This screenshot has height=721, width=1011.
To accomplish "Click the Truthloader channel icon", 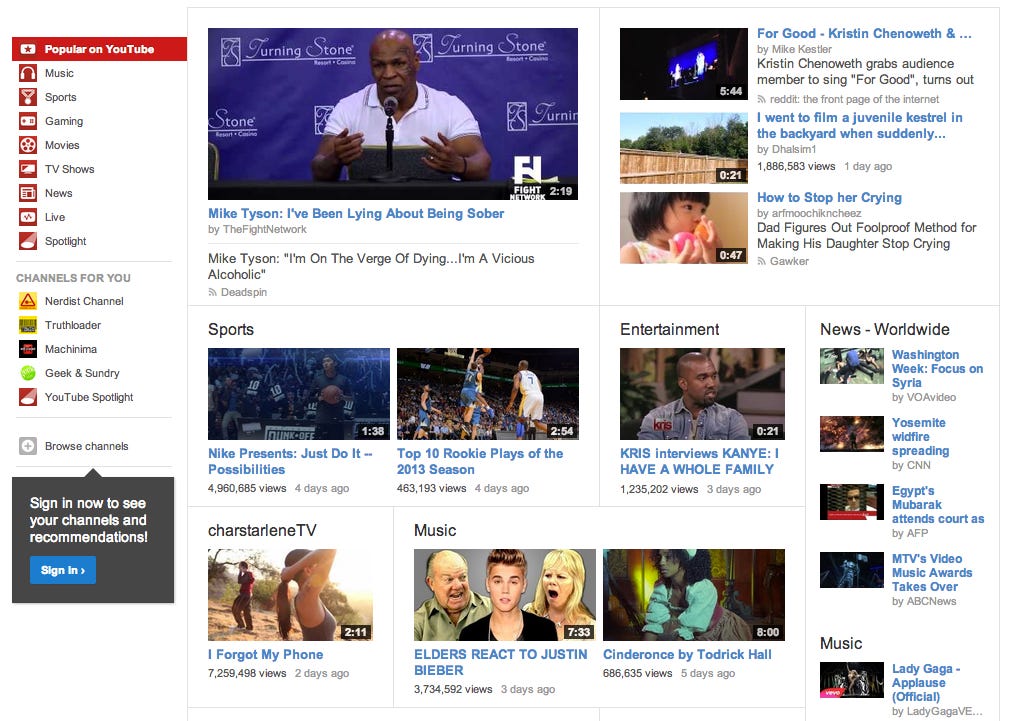I will tap(28, 325).
